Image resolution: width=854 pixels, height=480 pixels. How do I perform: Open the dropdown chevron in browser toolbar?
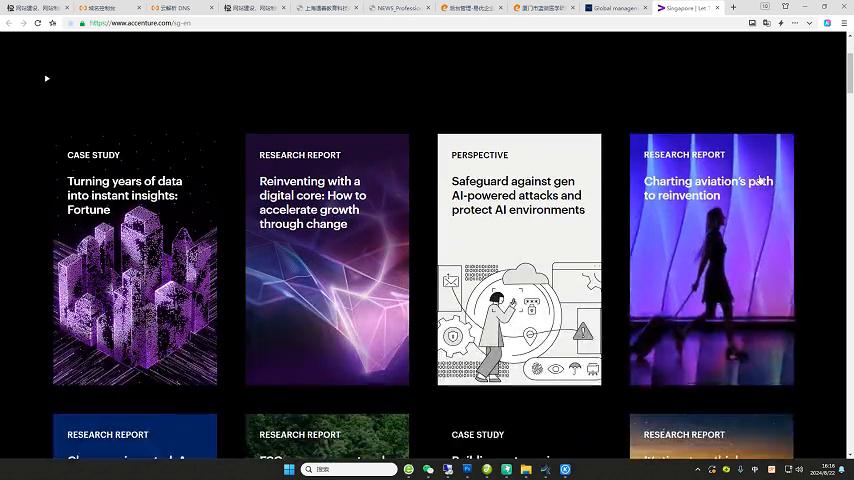(x=809, y=23)
